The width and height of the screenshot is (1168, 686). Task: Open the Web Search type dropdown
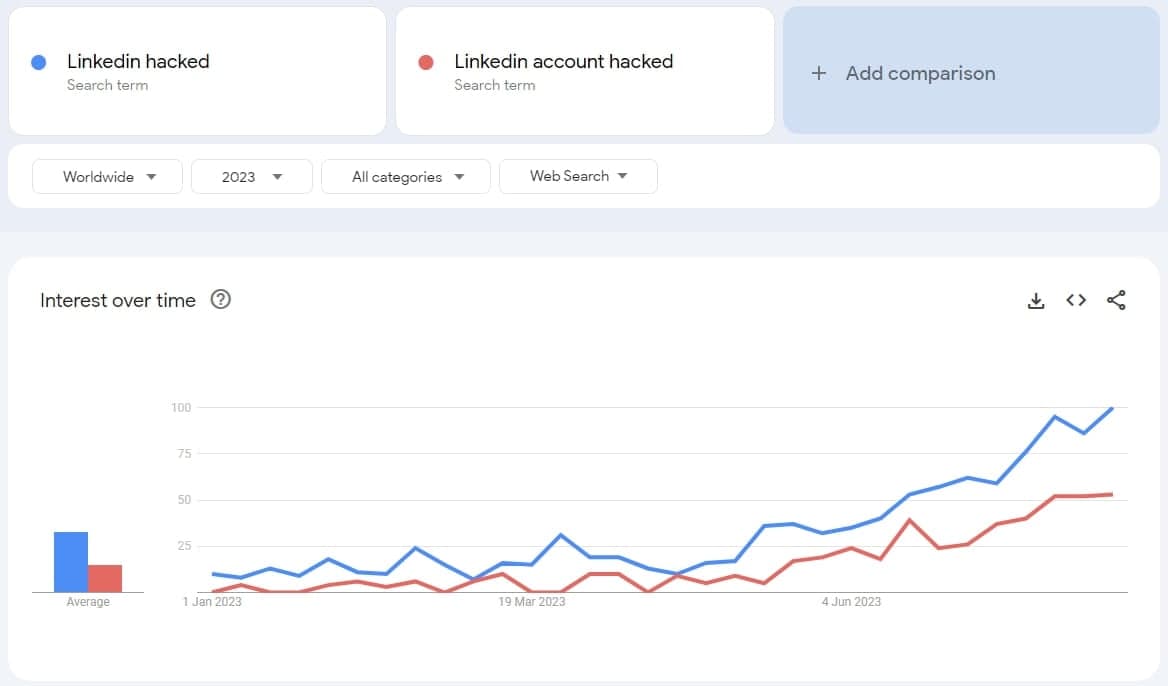pos(578,176)
